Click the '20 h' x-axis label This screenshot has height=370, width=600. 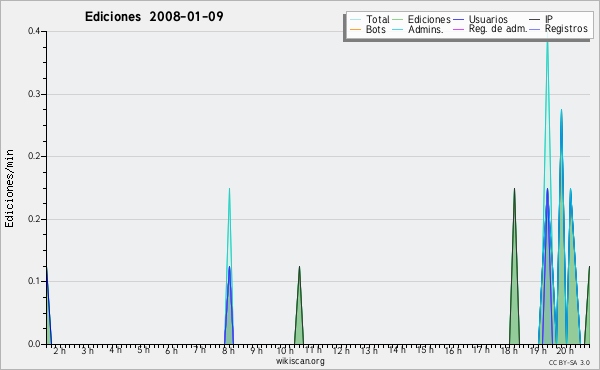(565, 351)
